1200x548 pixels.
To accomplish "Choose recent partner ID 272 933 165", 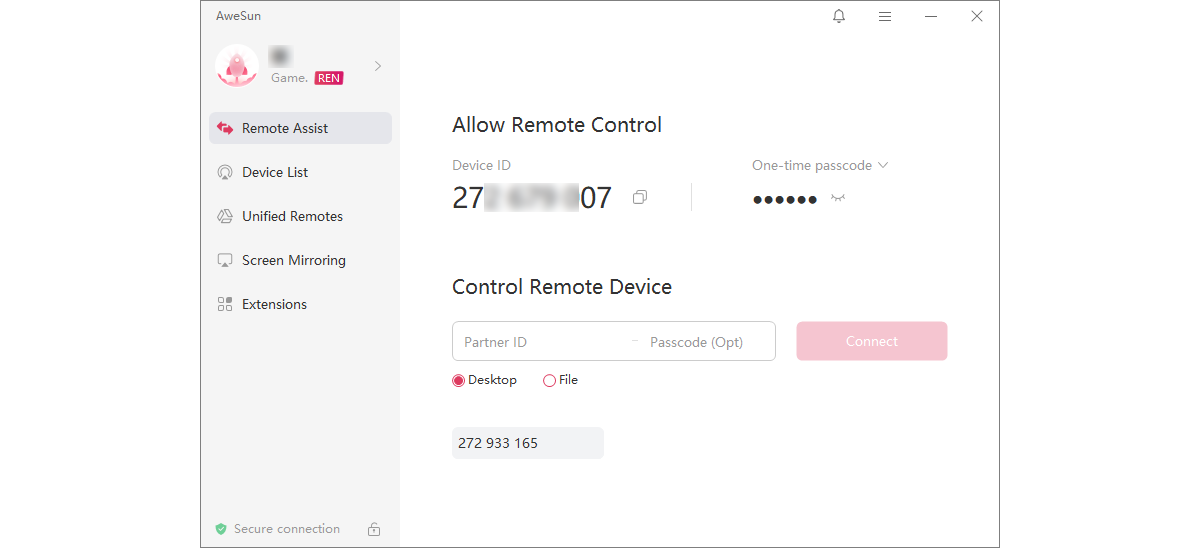I will [x=527, y=443].
